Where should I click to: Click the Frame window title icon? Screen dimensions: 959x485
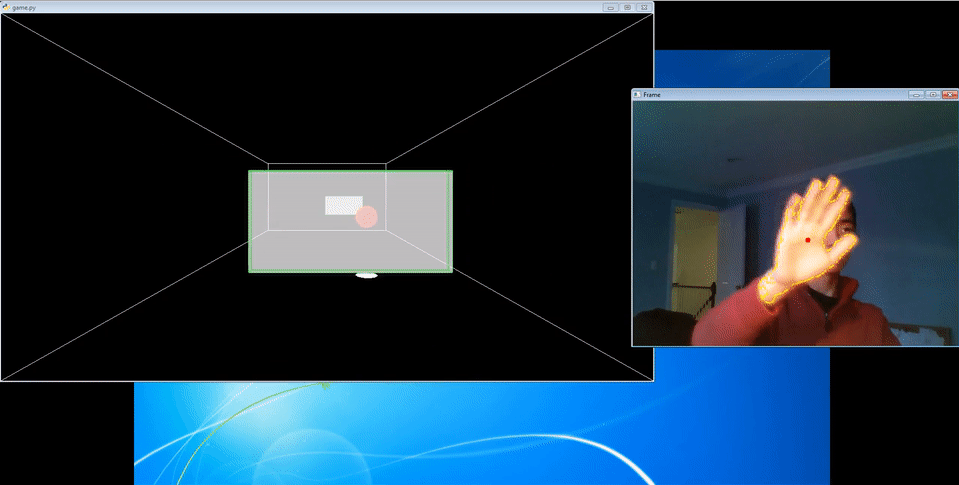tap(637, 95)
